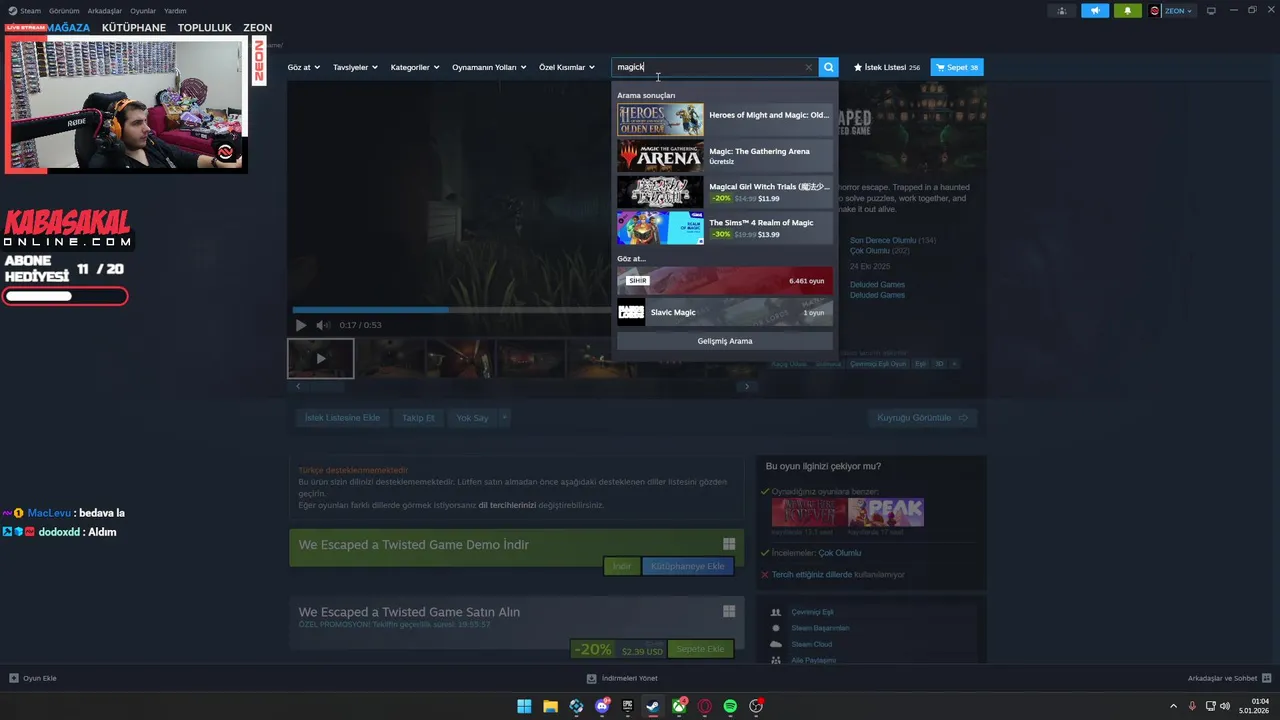Open the Xbox app from taskbar
Viewport: 1280px width, 720px height.
(x=679, y=706)
